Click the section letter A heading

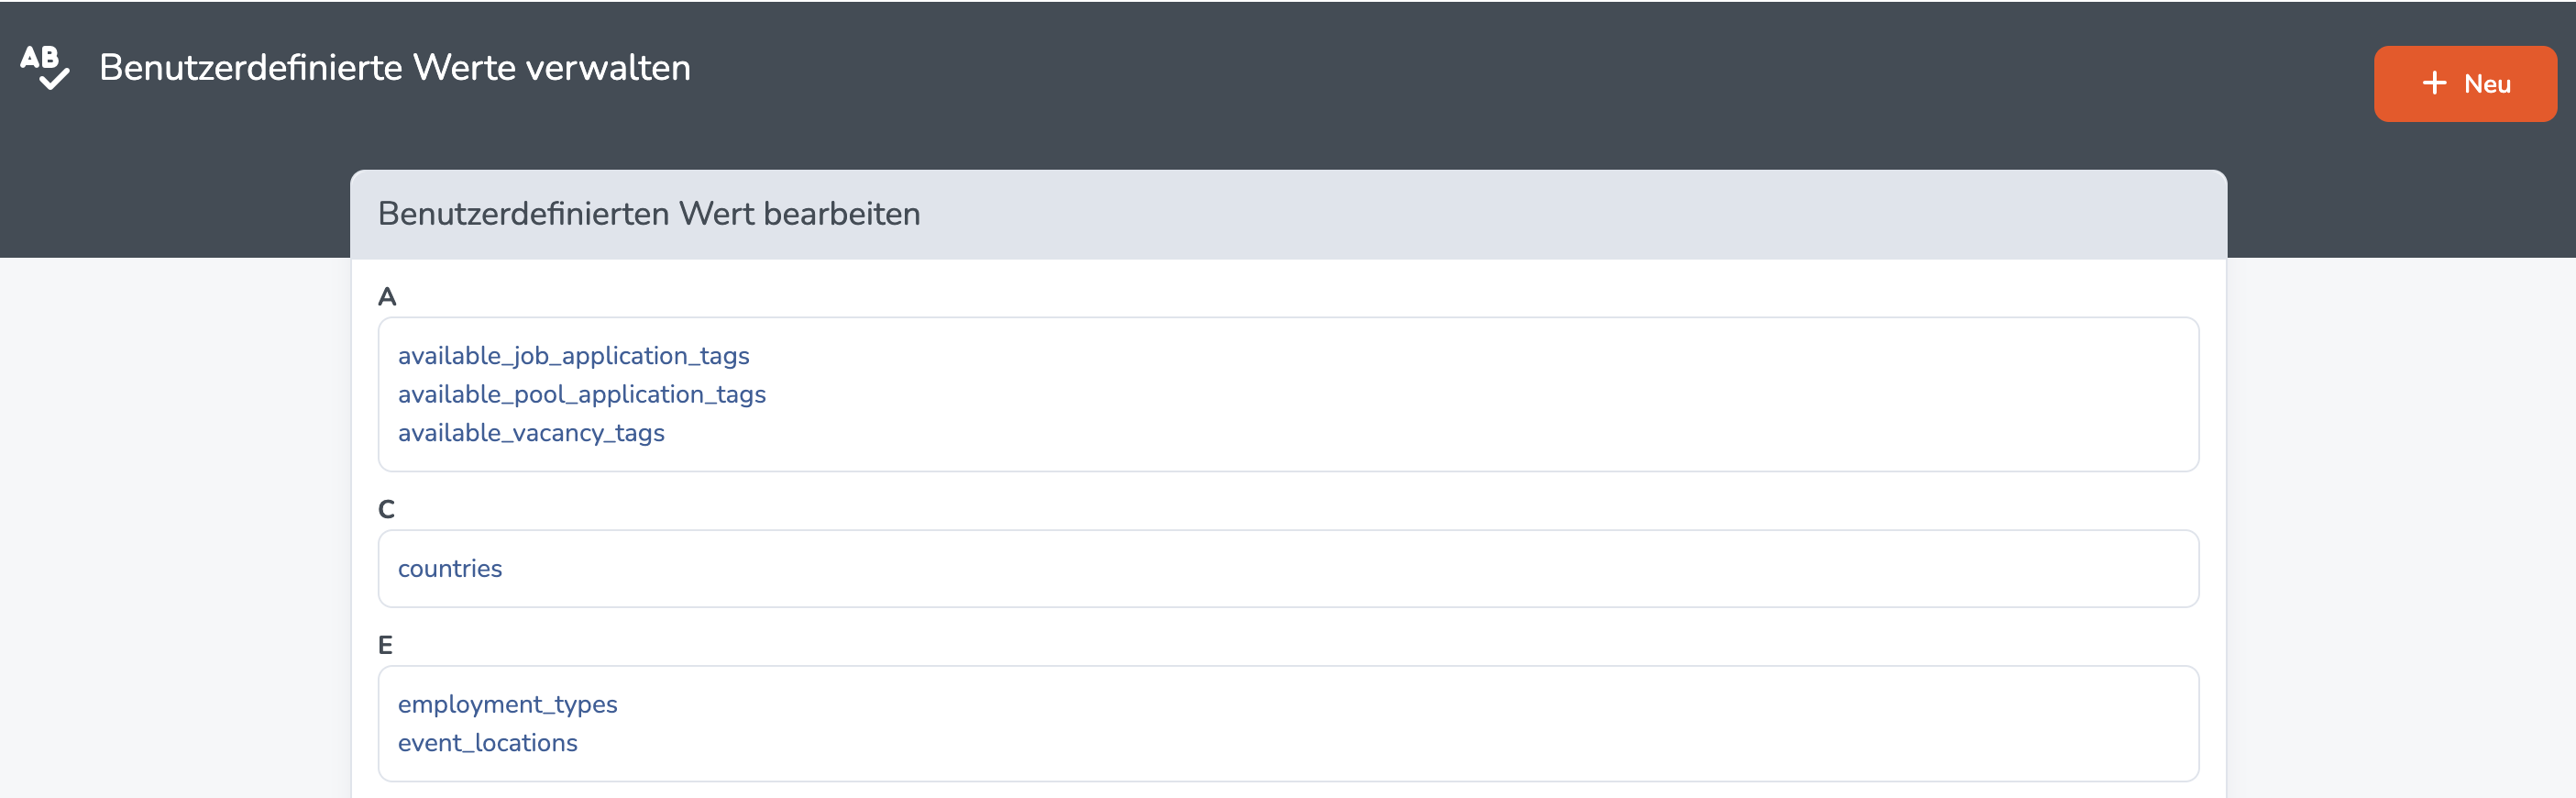click(387, 296)
